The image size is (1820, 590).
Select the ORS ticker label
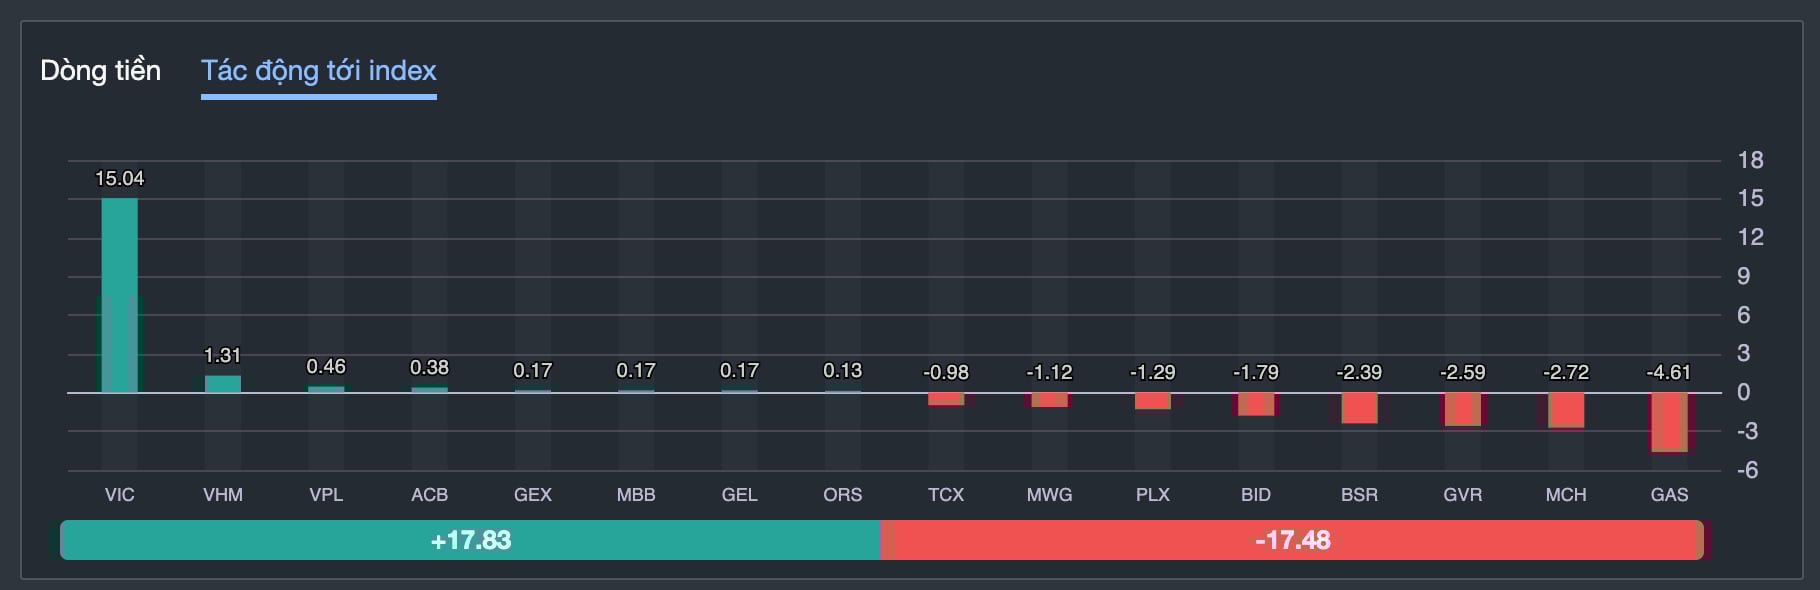pos(842,495)
